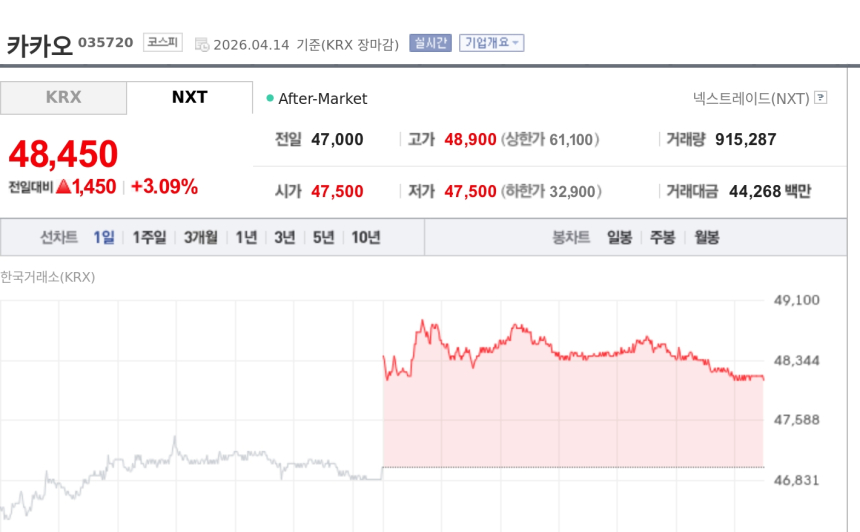The image size is (860, 532).
Task: Show the 5년 line chart
Action: 323,237
